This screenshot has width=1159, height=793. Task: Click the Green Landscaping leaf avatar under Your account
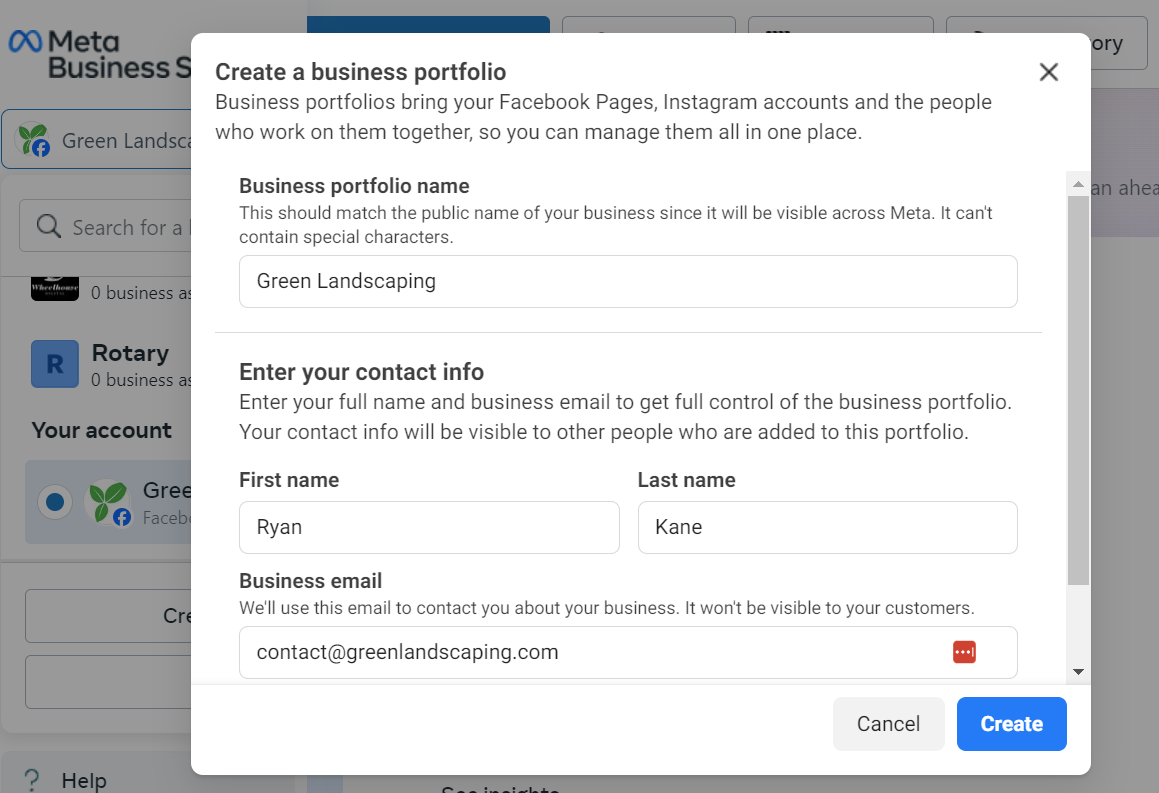(109, 502)
